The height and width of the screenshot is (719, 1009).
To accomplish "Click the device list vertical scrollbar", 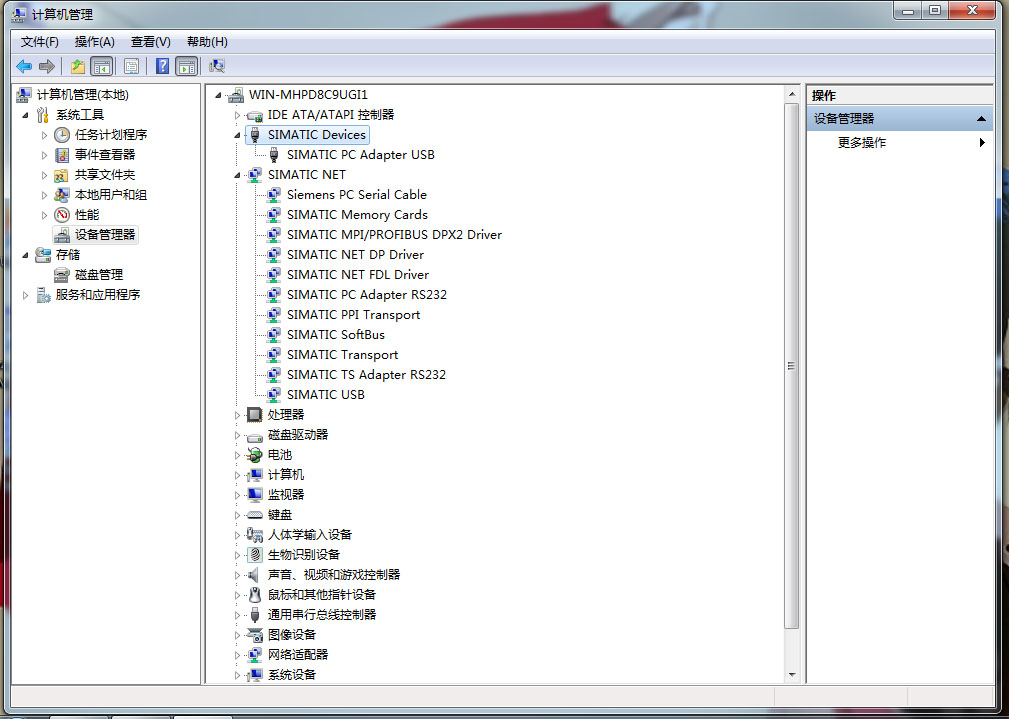I will 792,365.
